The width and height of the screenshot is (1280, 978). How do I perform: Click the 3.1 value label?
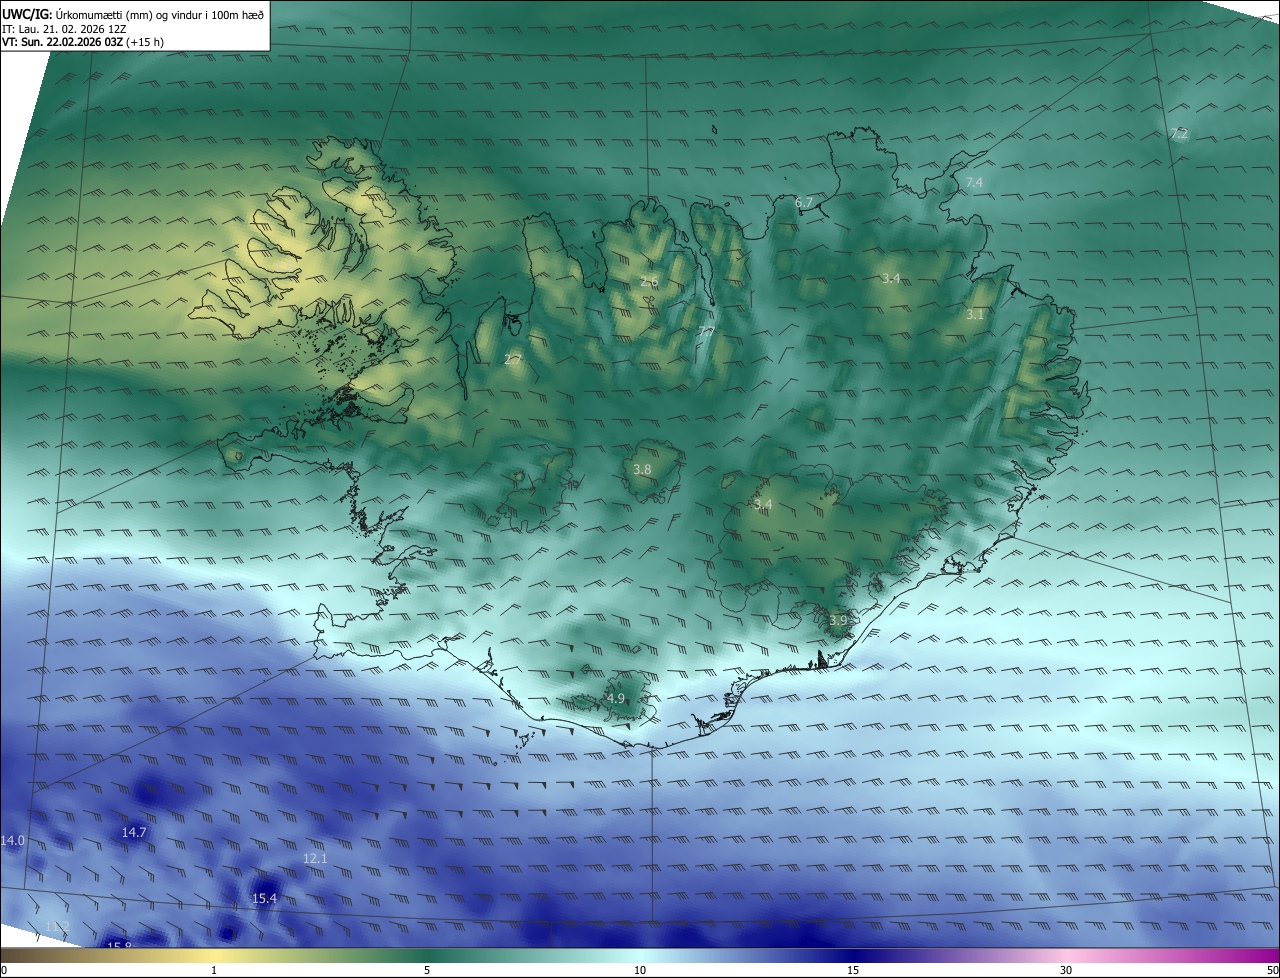click(975, 314)
